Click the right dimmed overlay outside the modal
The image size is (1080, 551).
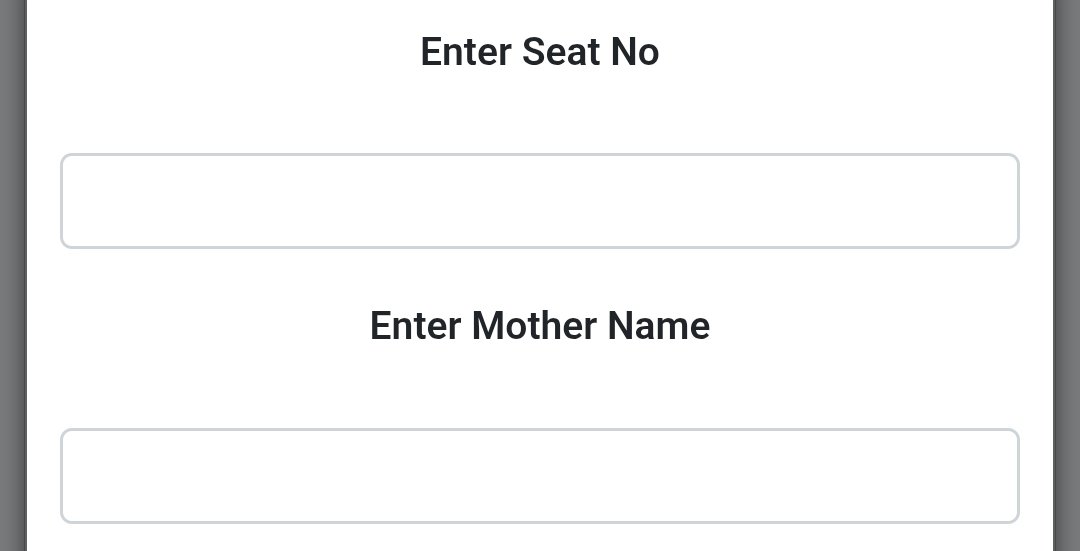click(x=1067, y=275)
